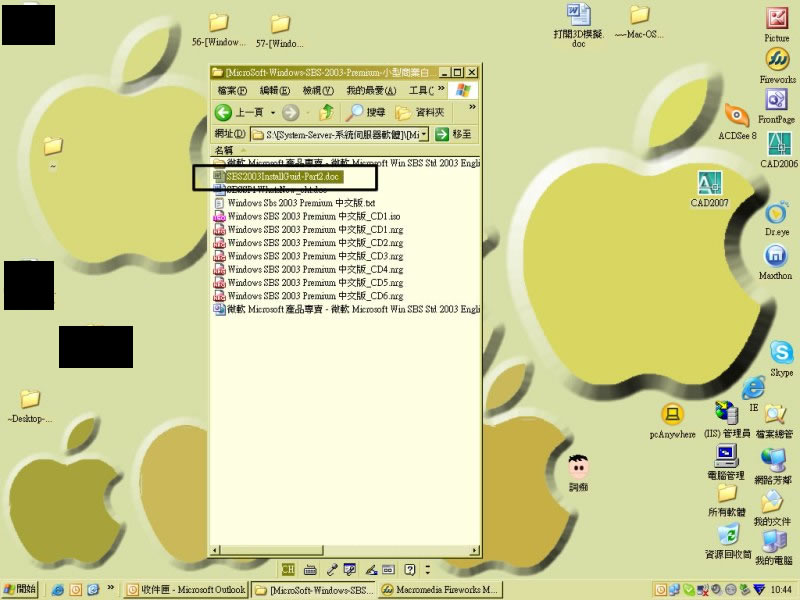Open the 上一頁 history dropdown arrow

(273, 113)
